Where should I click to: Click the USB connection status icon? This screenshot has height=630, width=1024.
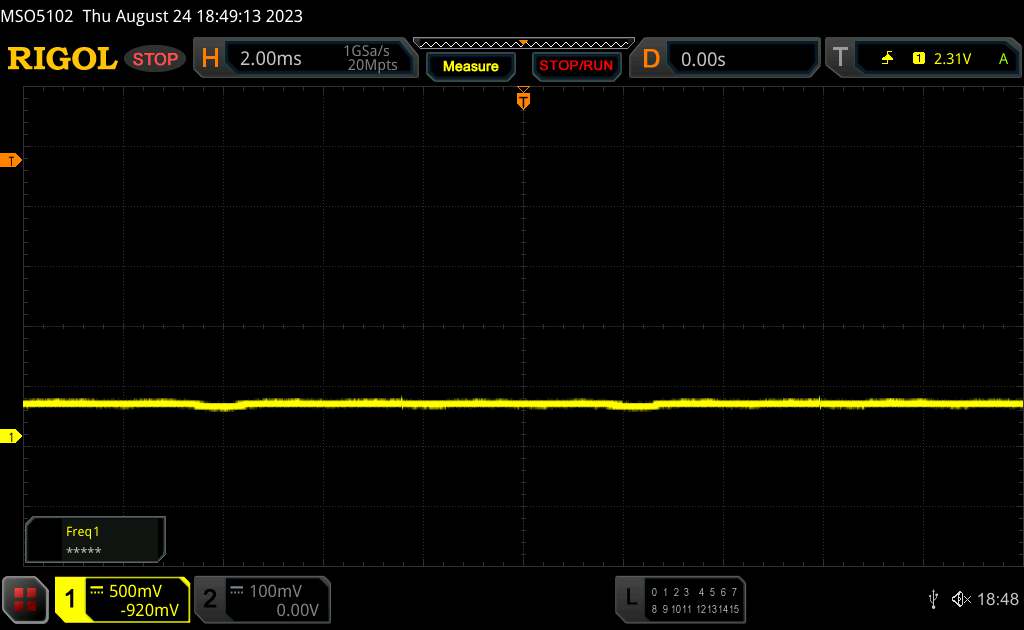[933, 598]
